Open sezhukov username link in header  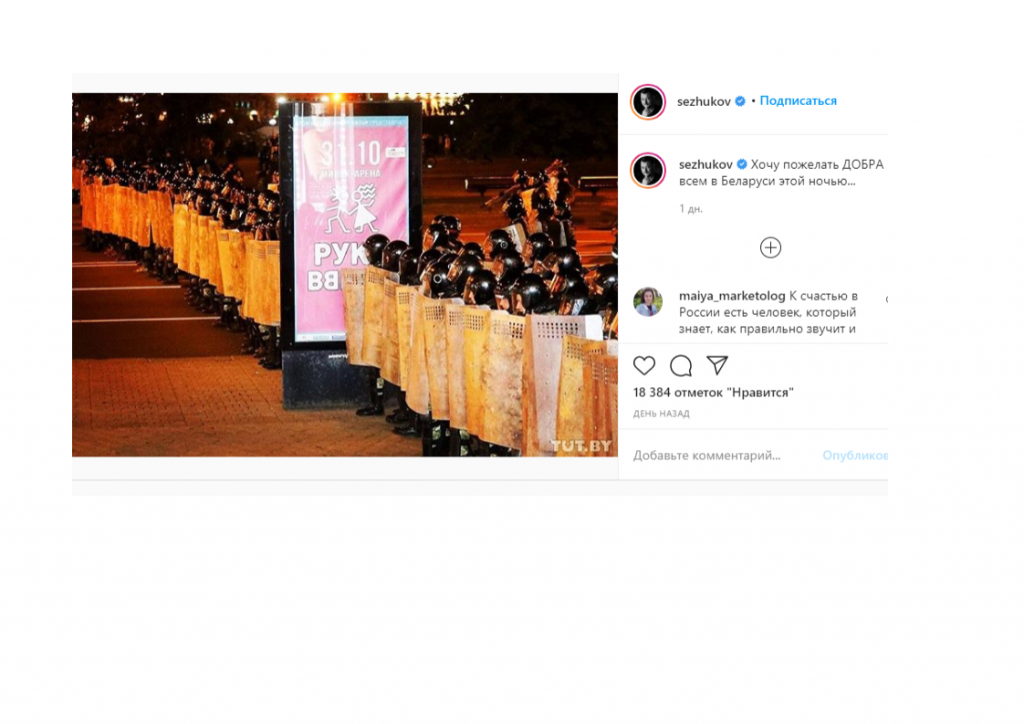coord(703,101)
